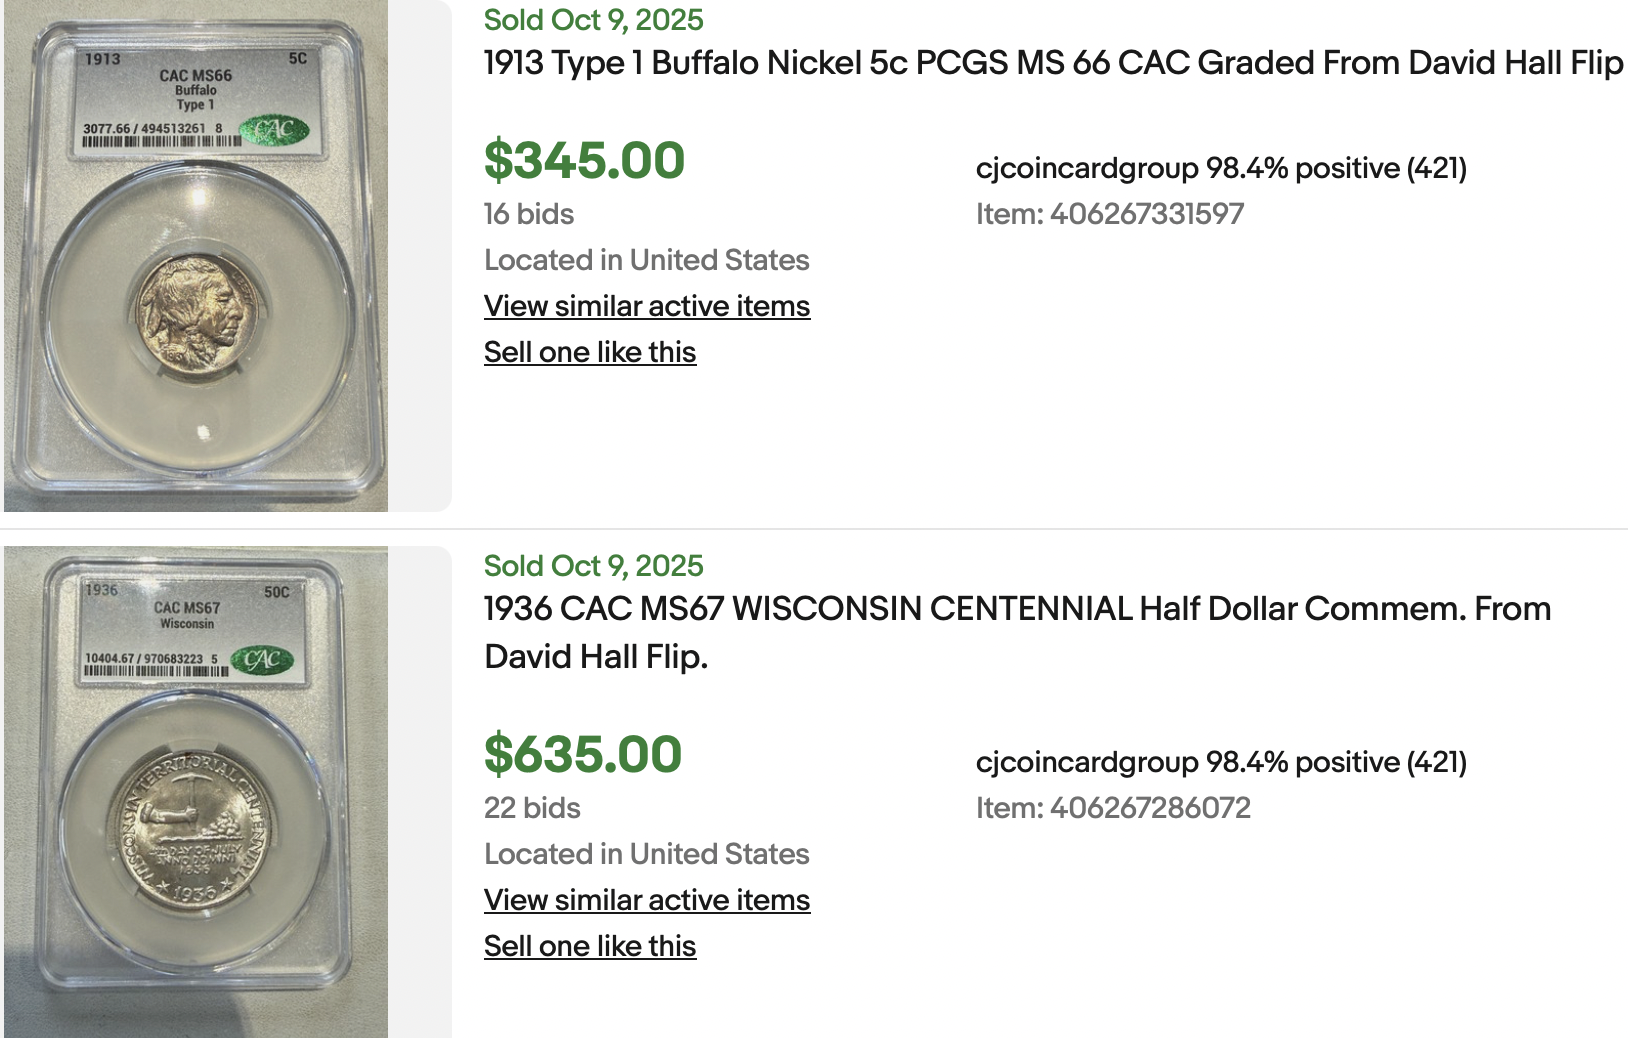Click the $345.00 sold price
Screen dimensions: 1628x1038
coord(584,160)
